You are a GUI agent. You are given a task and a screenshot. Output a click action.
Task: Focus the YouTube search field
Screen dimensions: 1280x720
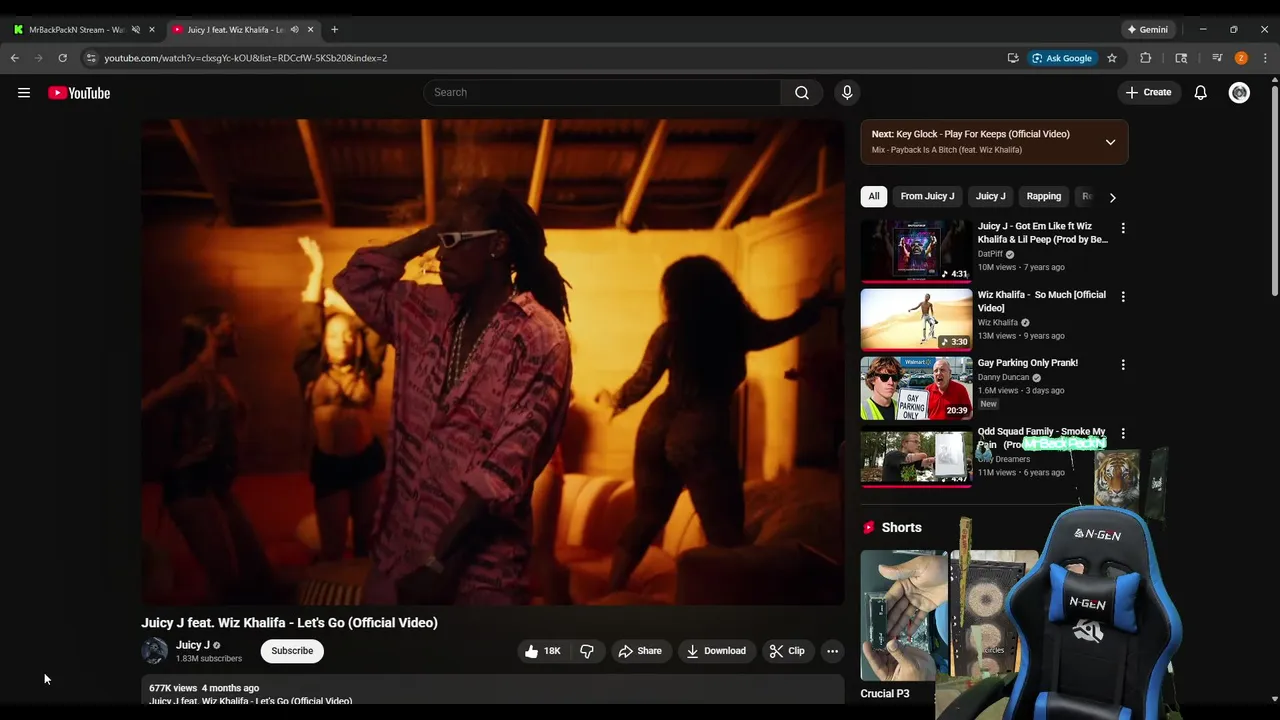pyautogui.click(x=602, y=92)
